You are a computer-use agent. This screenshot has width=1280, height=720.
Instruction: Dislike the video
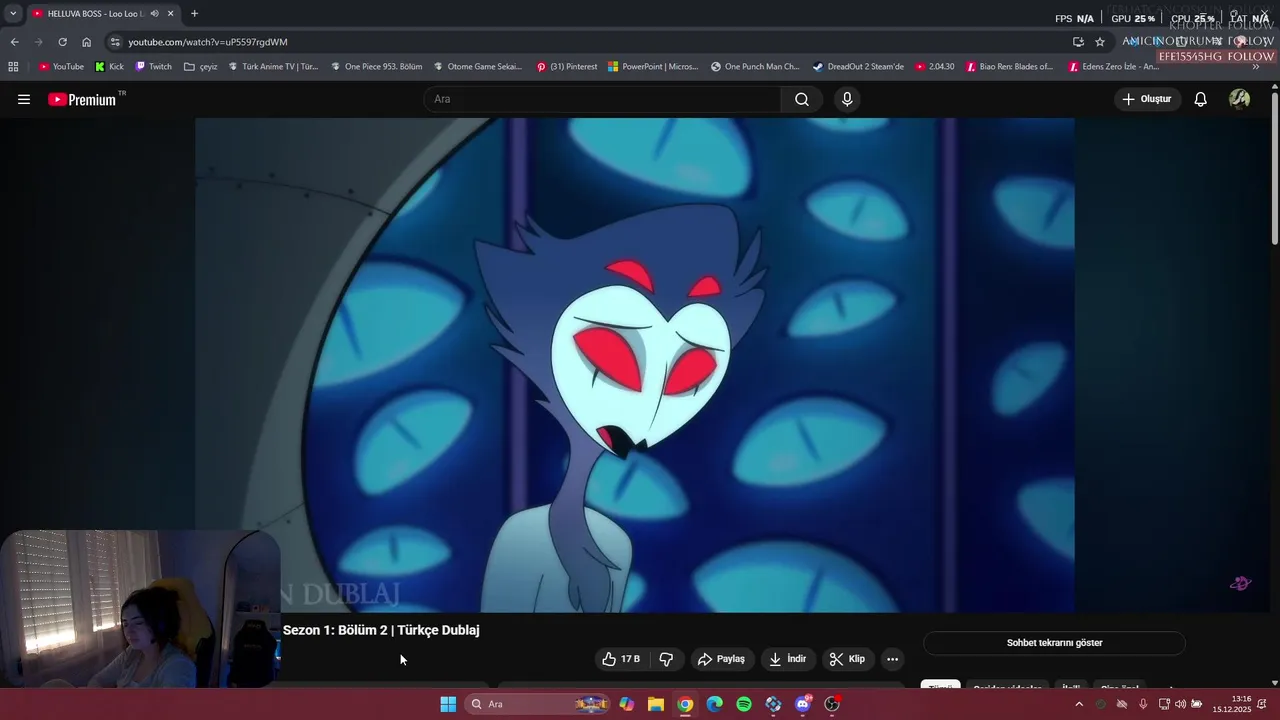click(666, 659)
